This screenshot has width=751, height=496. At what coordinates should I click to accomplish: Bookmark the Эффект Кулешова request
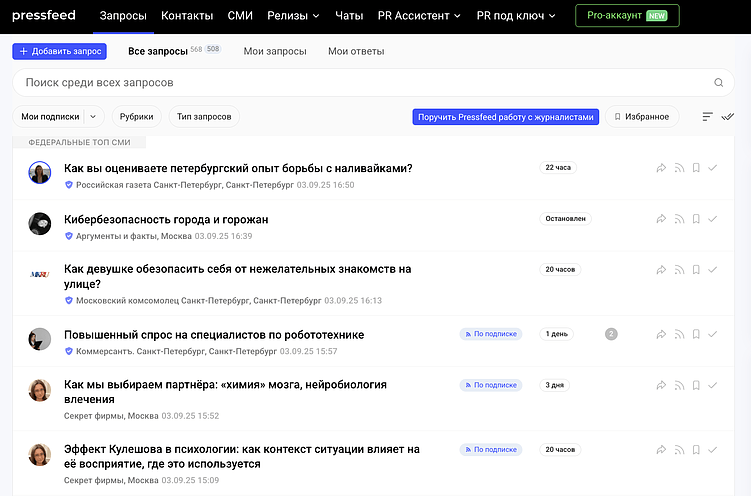[696, 450]
